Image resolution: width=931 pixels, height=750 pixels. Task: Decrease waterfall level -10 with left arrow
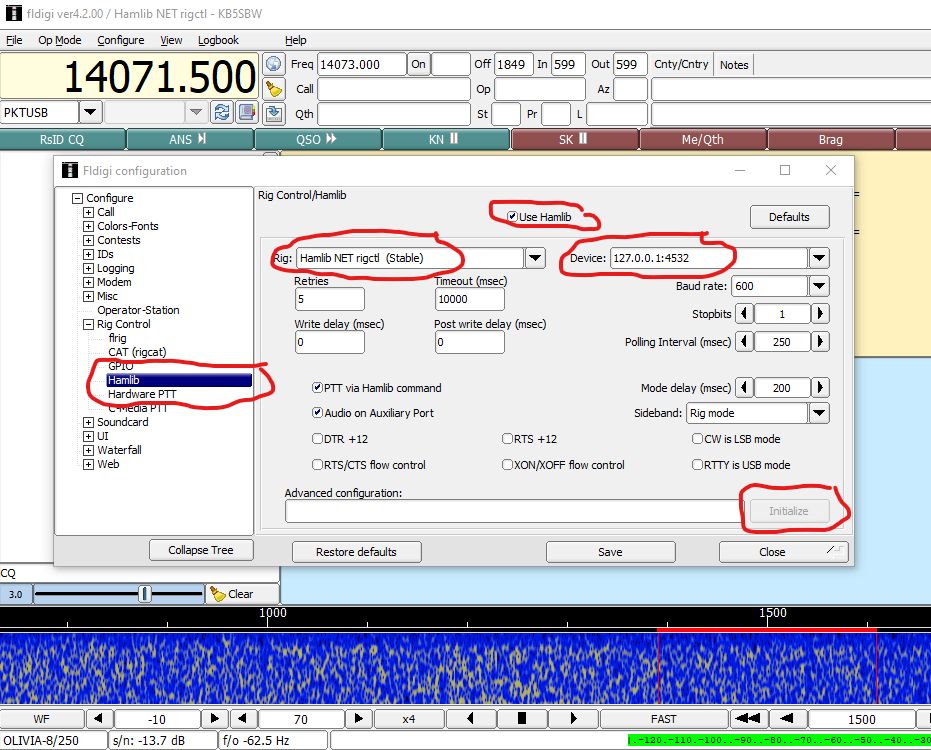tap(98, 719)
